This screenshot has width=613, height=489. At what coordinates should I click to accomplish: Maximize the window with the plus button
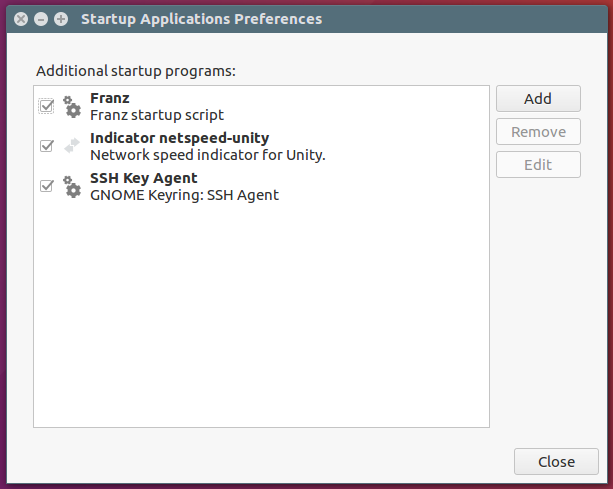pyautogui.click(x=61, y=19)
